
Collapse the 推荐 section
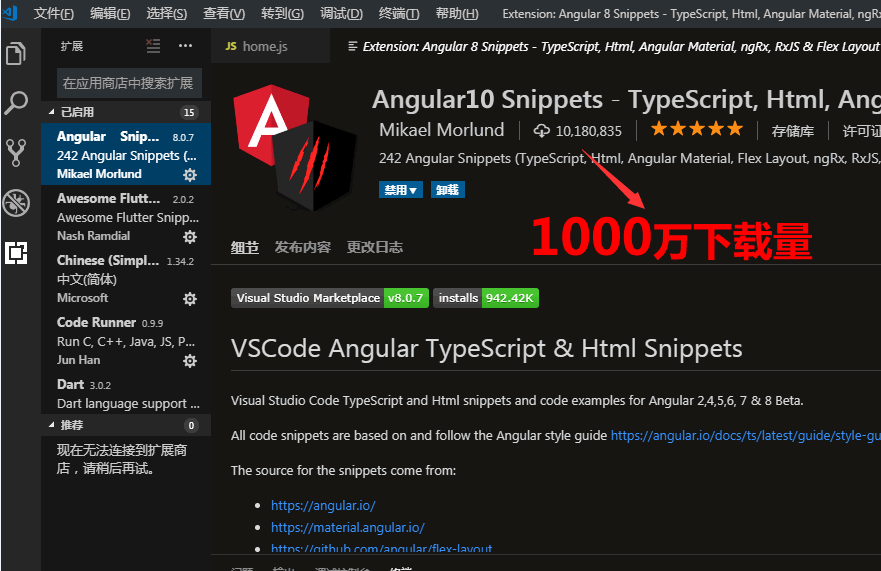(x=126, y=425)
